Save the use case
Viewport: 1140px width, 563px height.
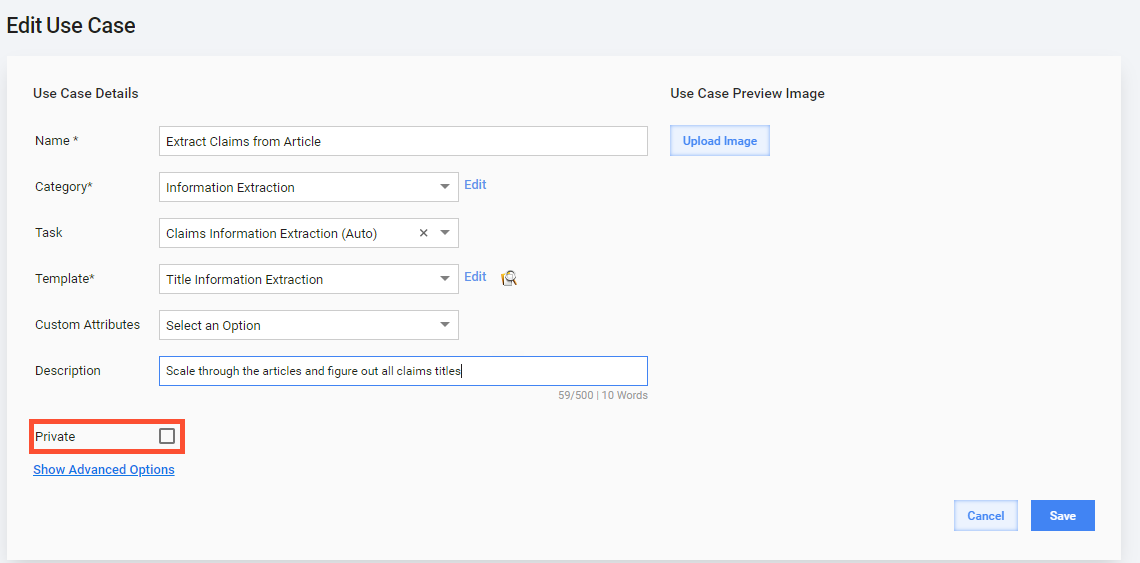(x=1063, y=516)
